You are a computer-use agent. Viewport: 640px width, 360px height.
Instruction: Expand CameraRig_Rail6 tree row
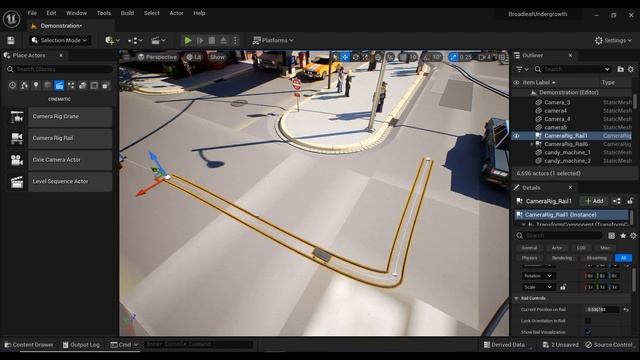[531, 144]
